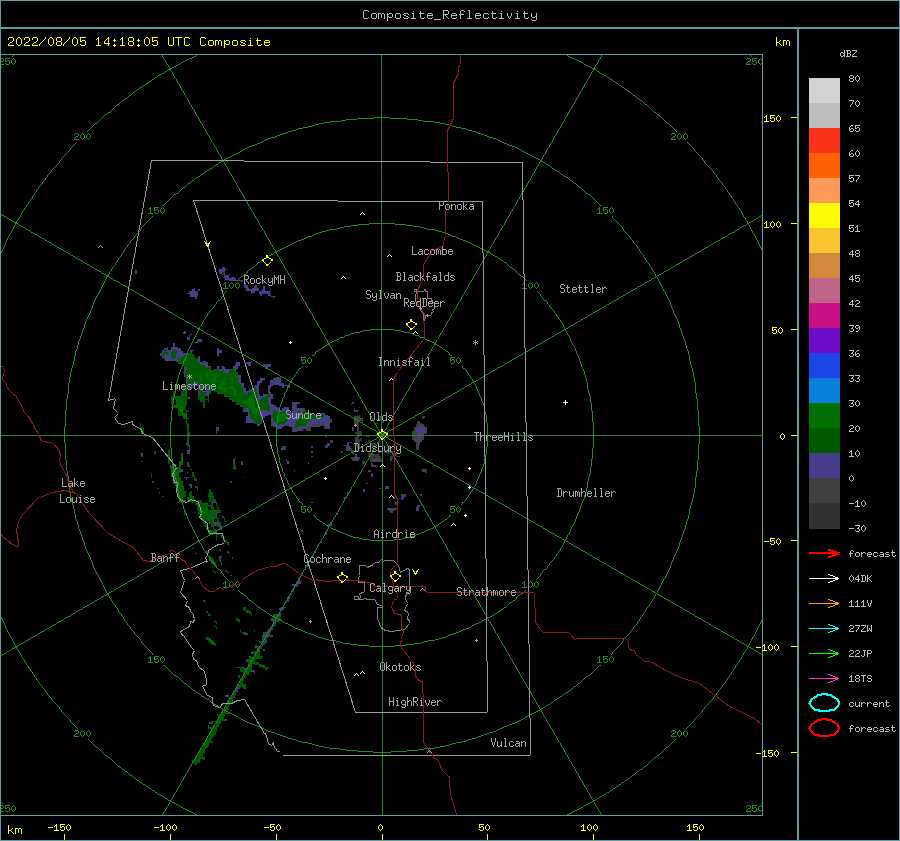Click the asterisk marker near Stettler range ring

tap(475, 343)
